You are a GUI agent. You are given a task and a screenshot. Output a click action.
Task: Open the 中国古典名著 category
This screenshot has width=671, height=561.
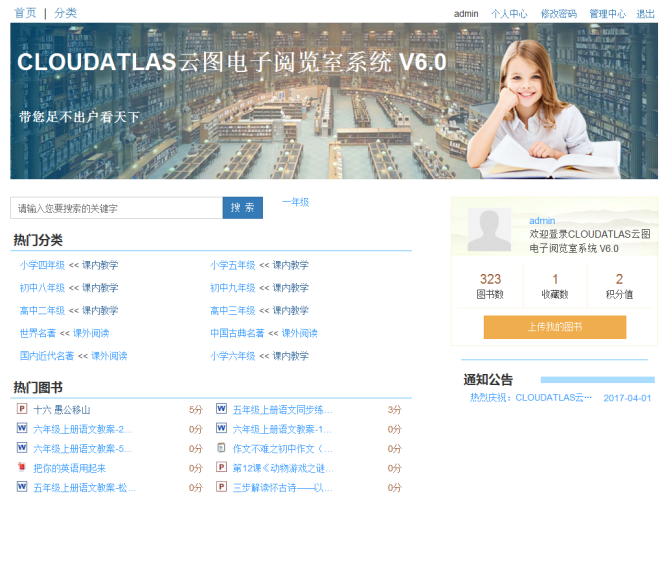(237, 333)
